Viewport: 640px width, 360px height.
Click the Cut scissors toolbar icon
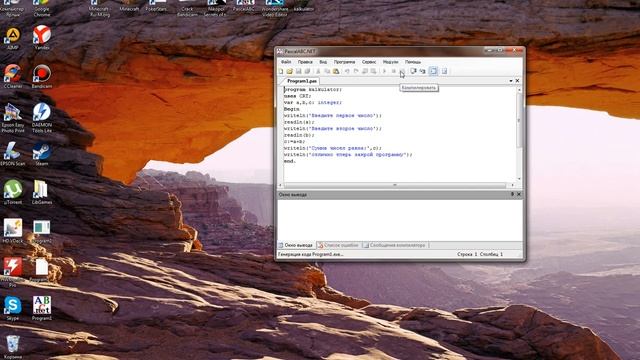pos(318,71)
